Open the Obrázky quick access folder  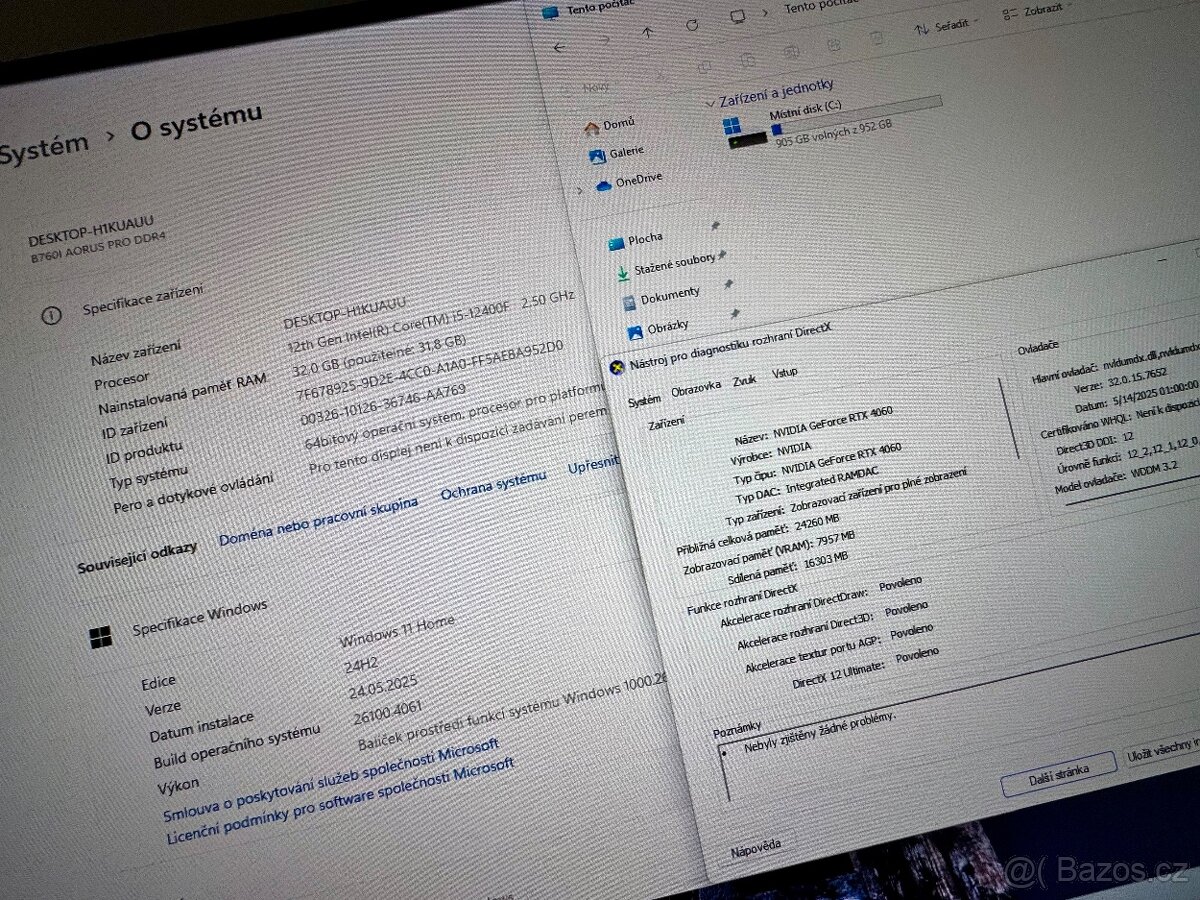(666, 328)
